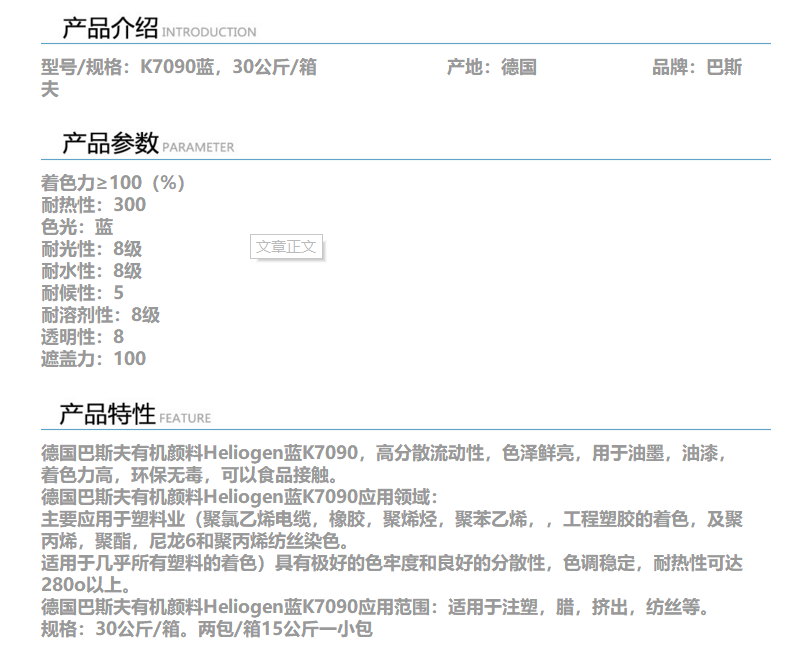This screenshot has width=788, height=652.
Task: Click the 产品参数 section heading
Action: click(109, 143)
